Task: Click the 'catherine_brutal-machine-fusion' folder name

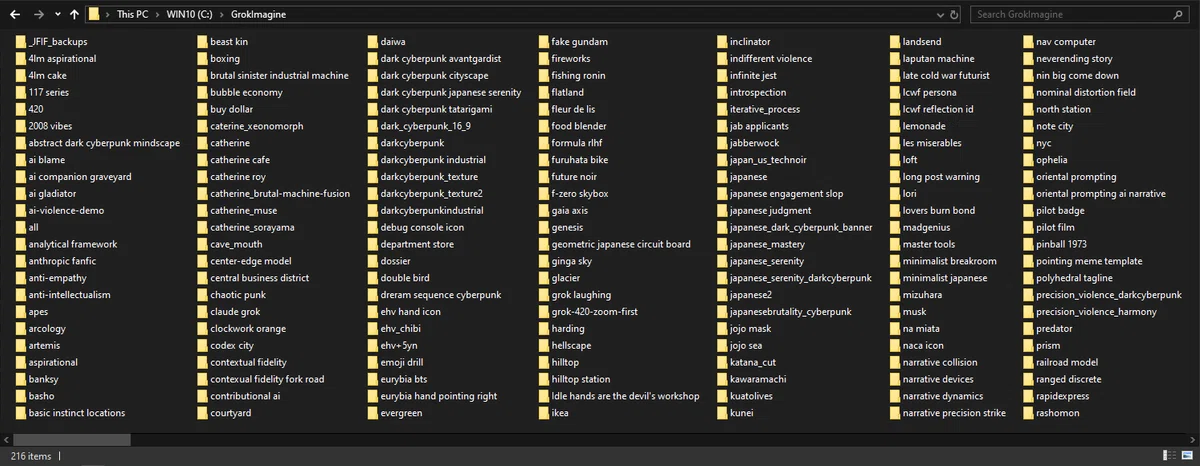Action: pos(280,194)
